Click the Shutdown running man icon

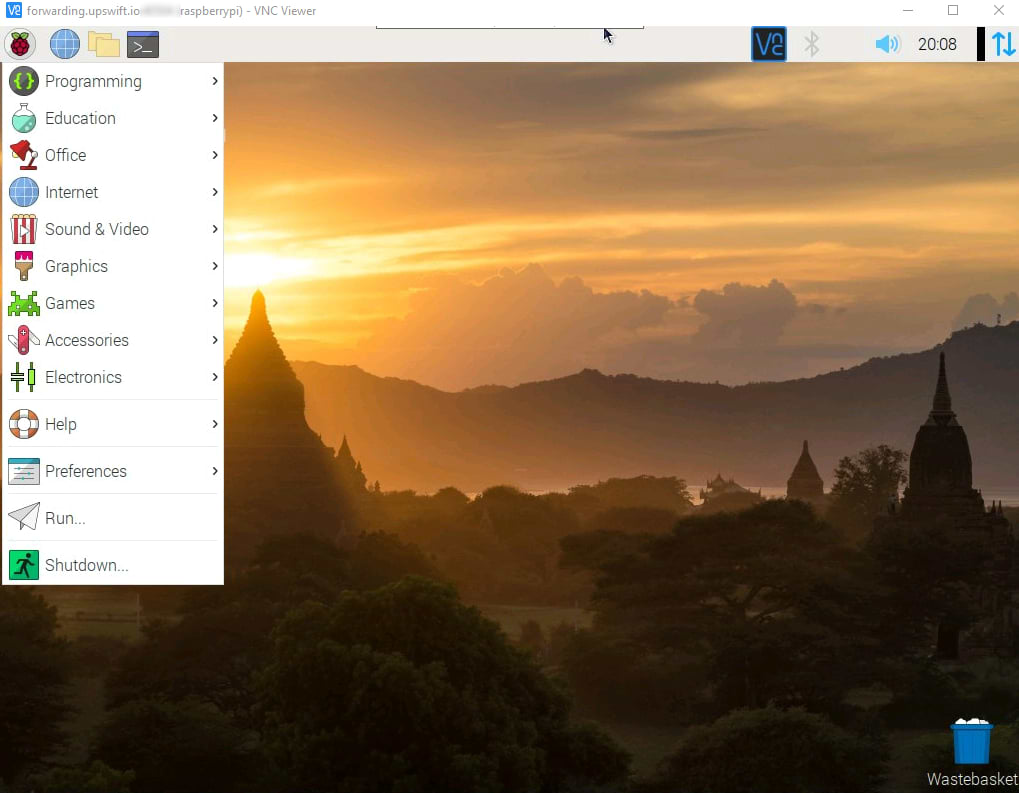point(23,565)
